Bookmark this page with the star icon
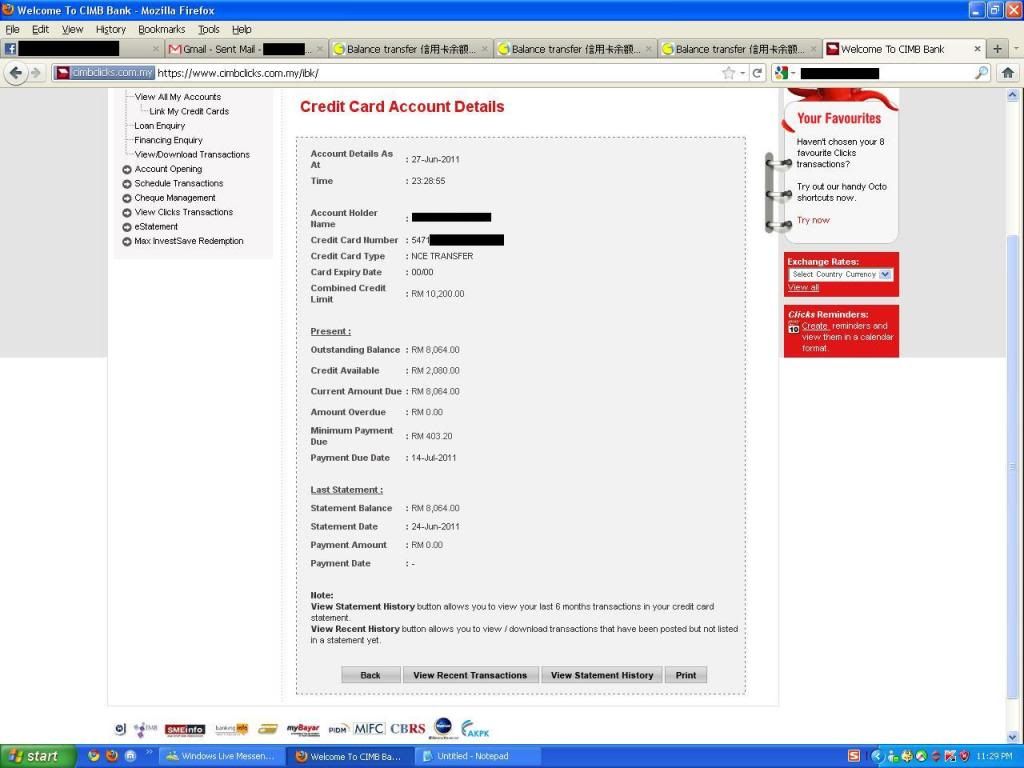The height and width of the screenshot is (768, 1024). 729,73
